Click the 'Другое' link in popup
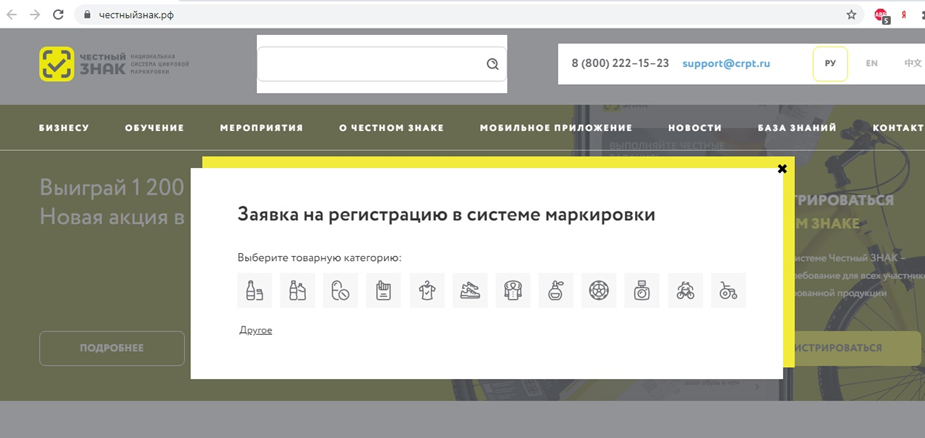925x438 pixels. tap(255, 330)
